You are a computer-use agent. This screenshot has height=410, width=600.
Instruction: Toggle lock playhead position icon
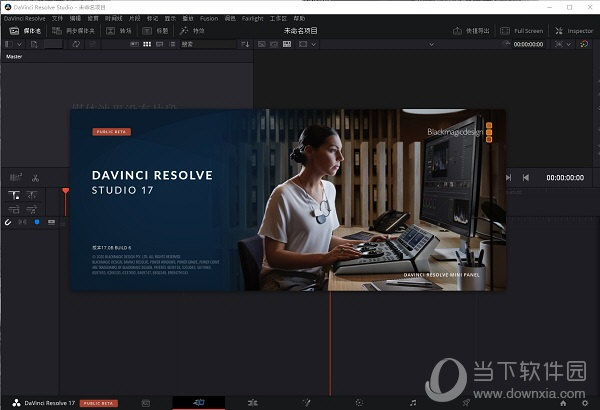[14, 195]
